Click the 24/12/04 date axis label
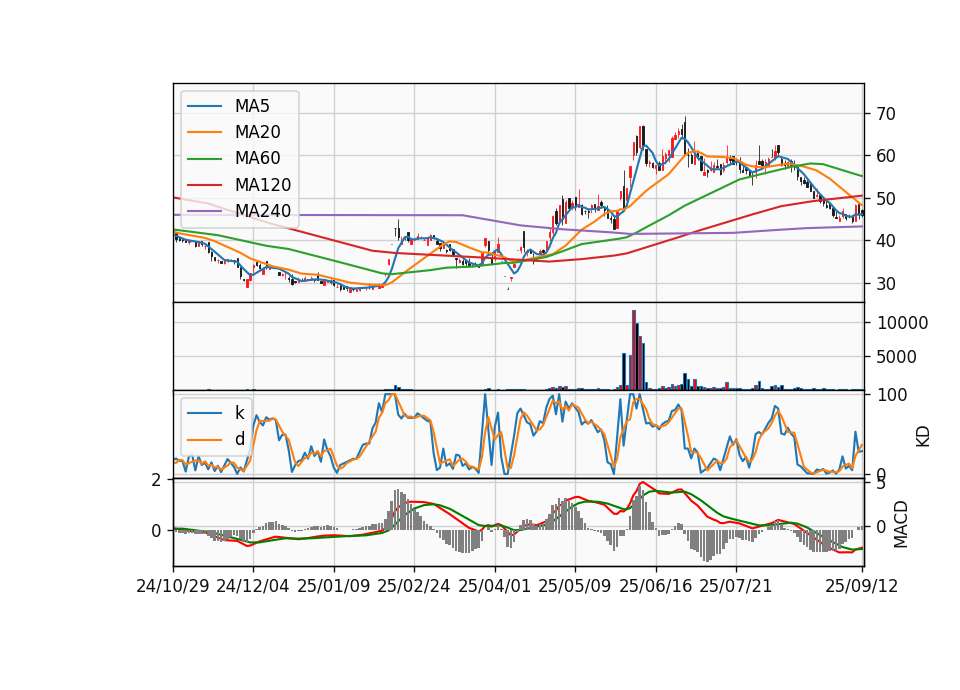Screen dimensions: 960x690 point(253,586)
